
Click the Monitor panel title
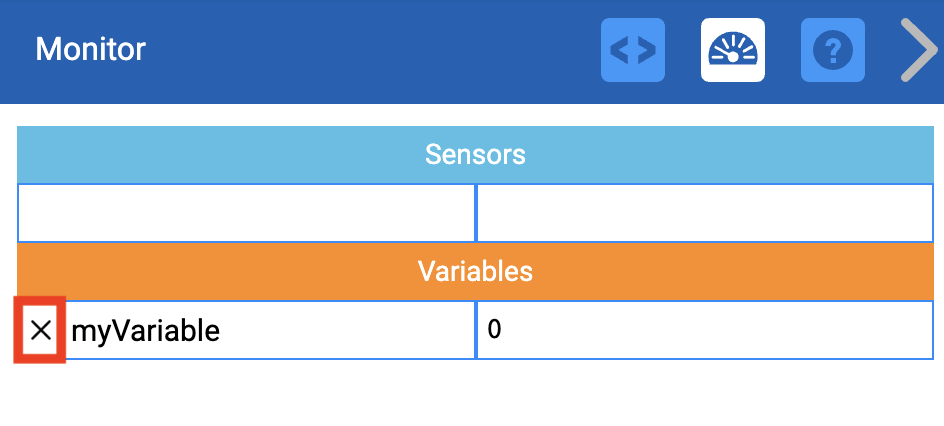click(91, 49)
